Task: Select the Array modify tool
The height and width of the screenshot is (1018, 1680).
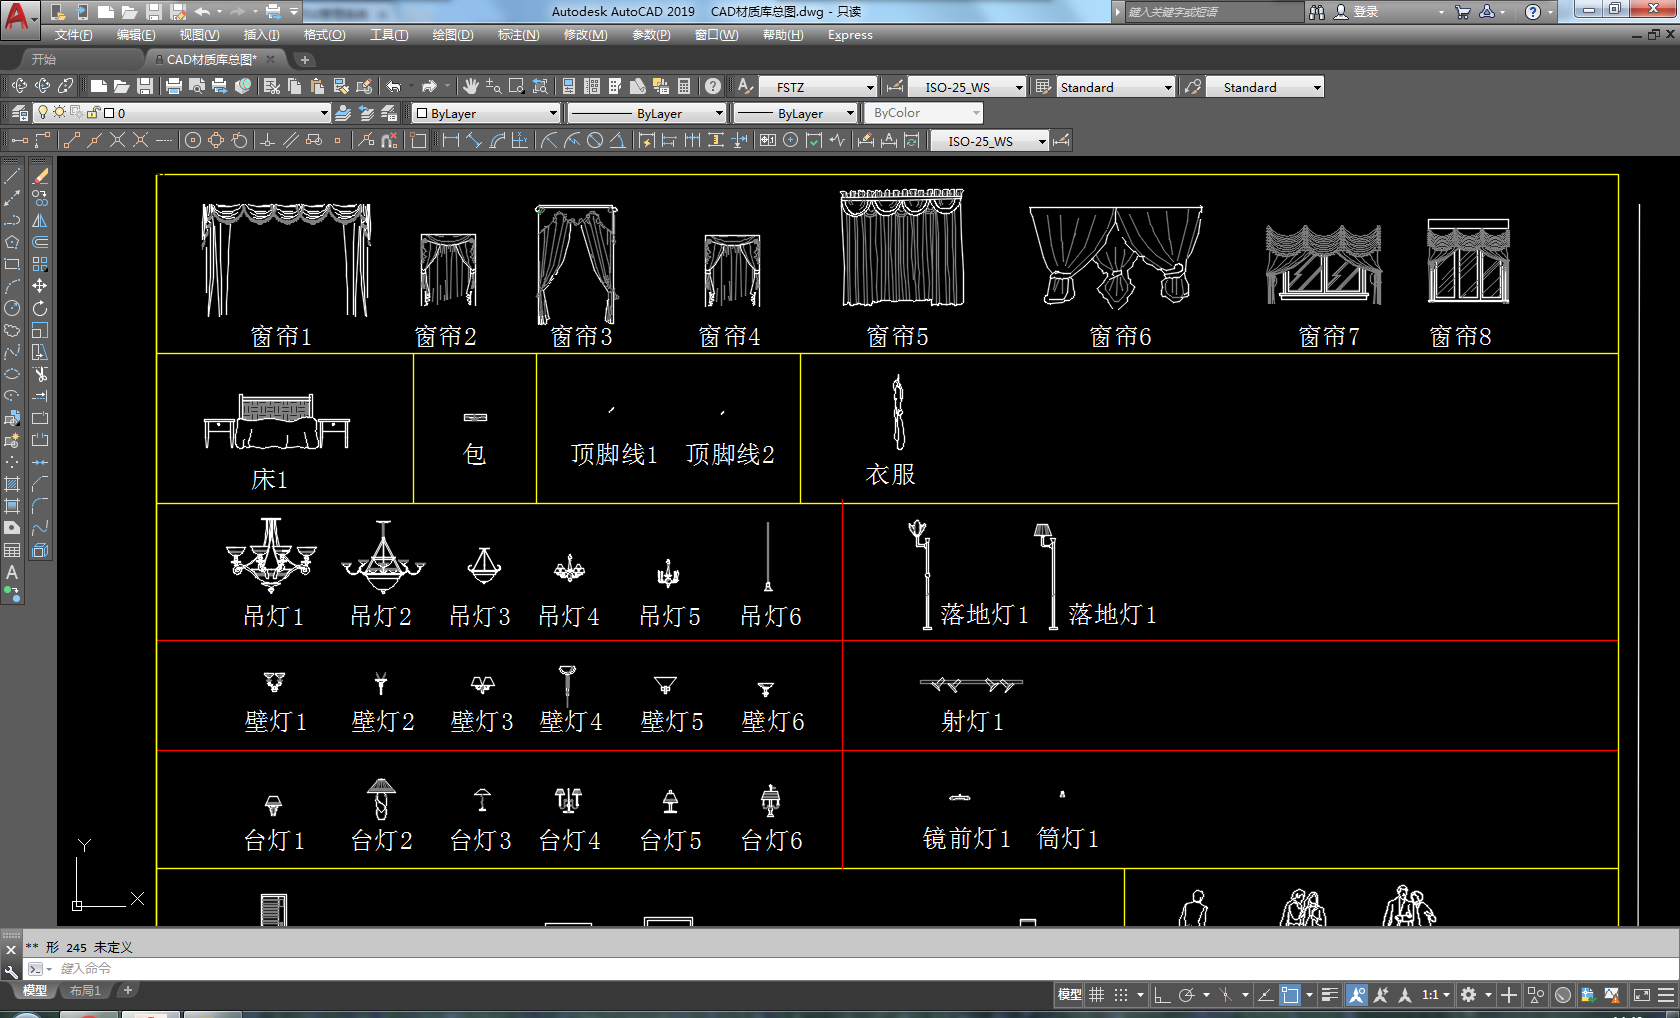Action: pos(40,264)
